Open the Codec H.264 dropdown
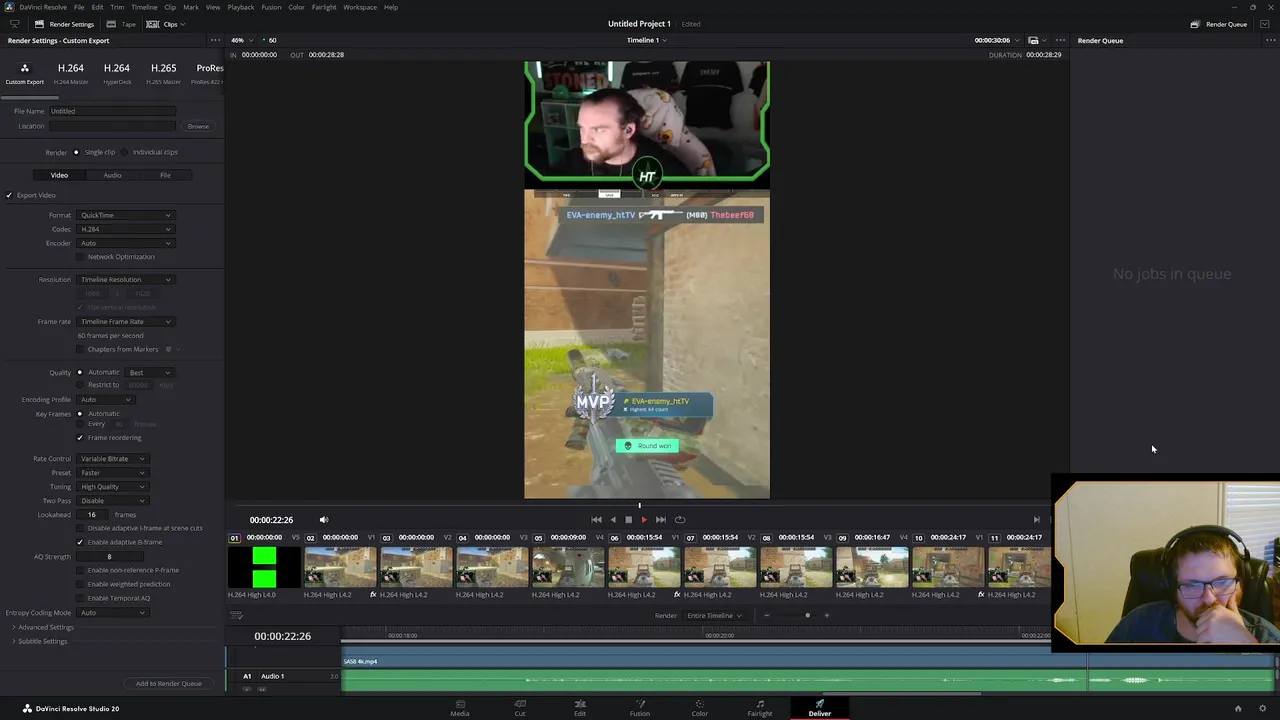Viewport: 1280px width, 720px height. pyautogui.click(x=125, y=229)
